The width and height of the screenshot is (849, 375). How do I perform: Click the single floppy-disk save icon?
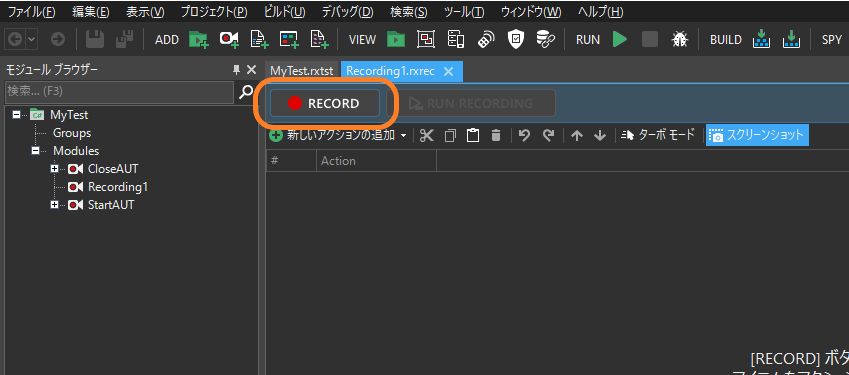coord(96,39)
